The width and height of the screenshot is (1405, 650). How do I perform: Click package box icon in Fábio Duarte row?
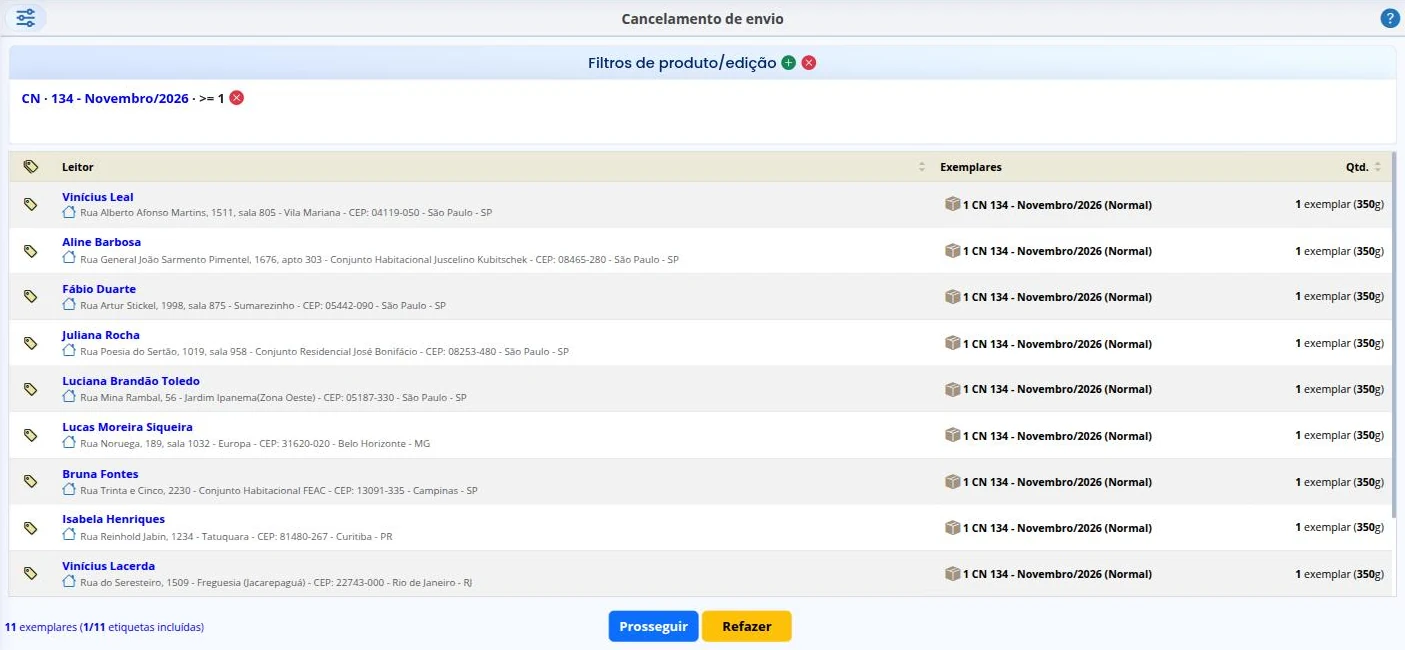click(x=952, y=296)
